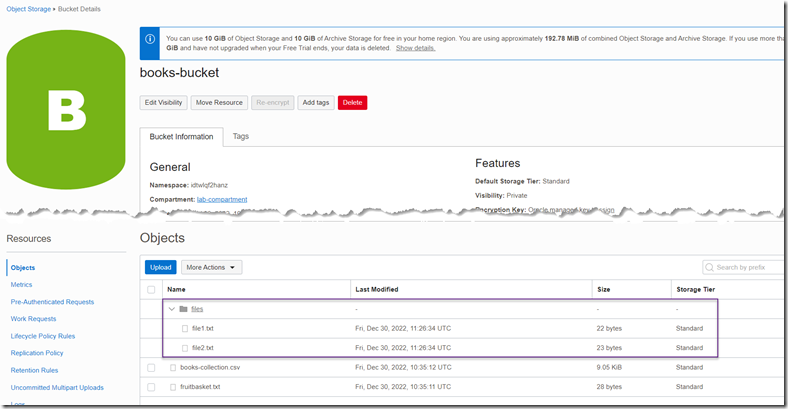
Task: Open the More Actions dropdown
Action: click(211, 267)
